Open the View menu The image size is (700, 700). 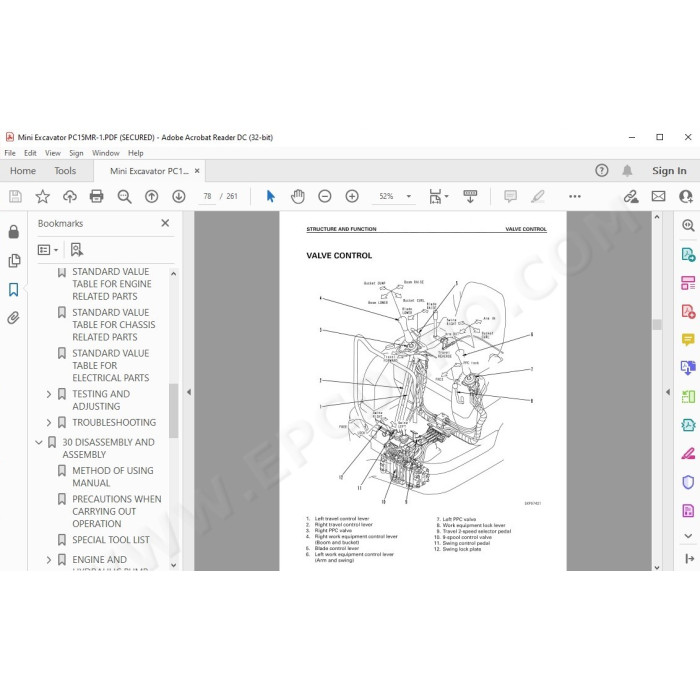(53, 153)
